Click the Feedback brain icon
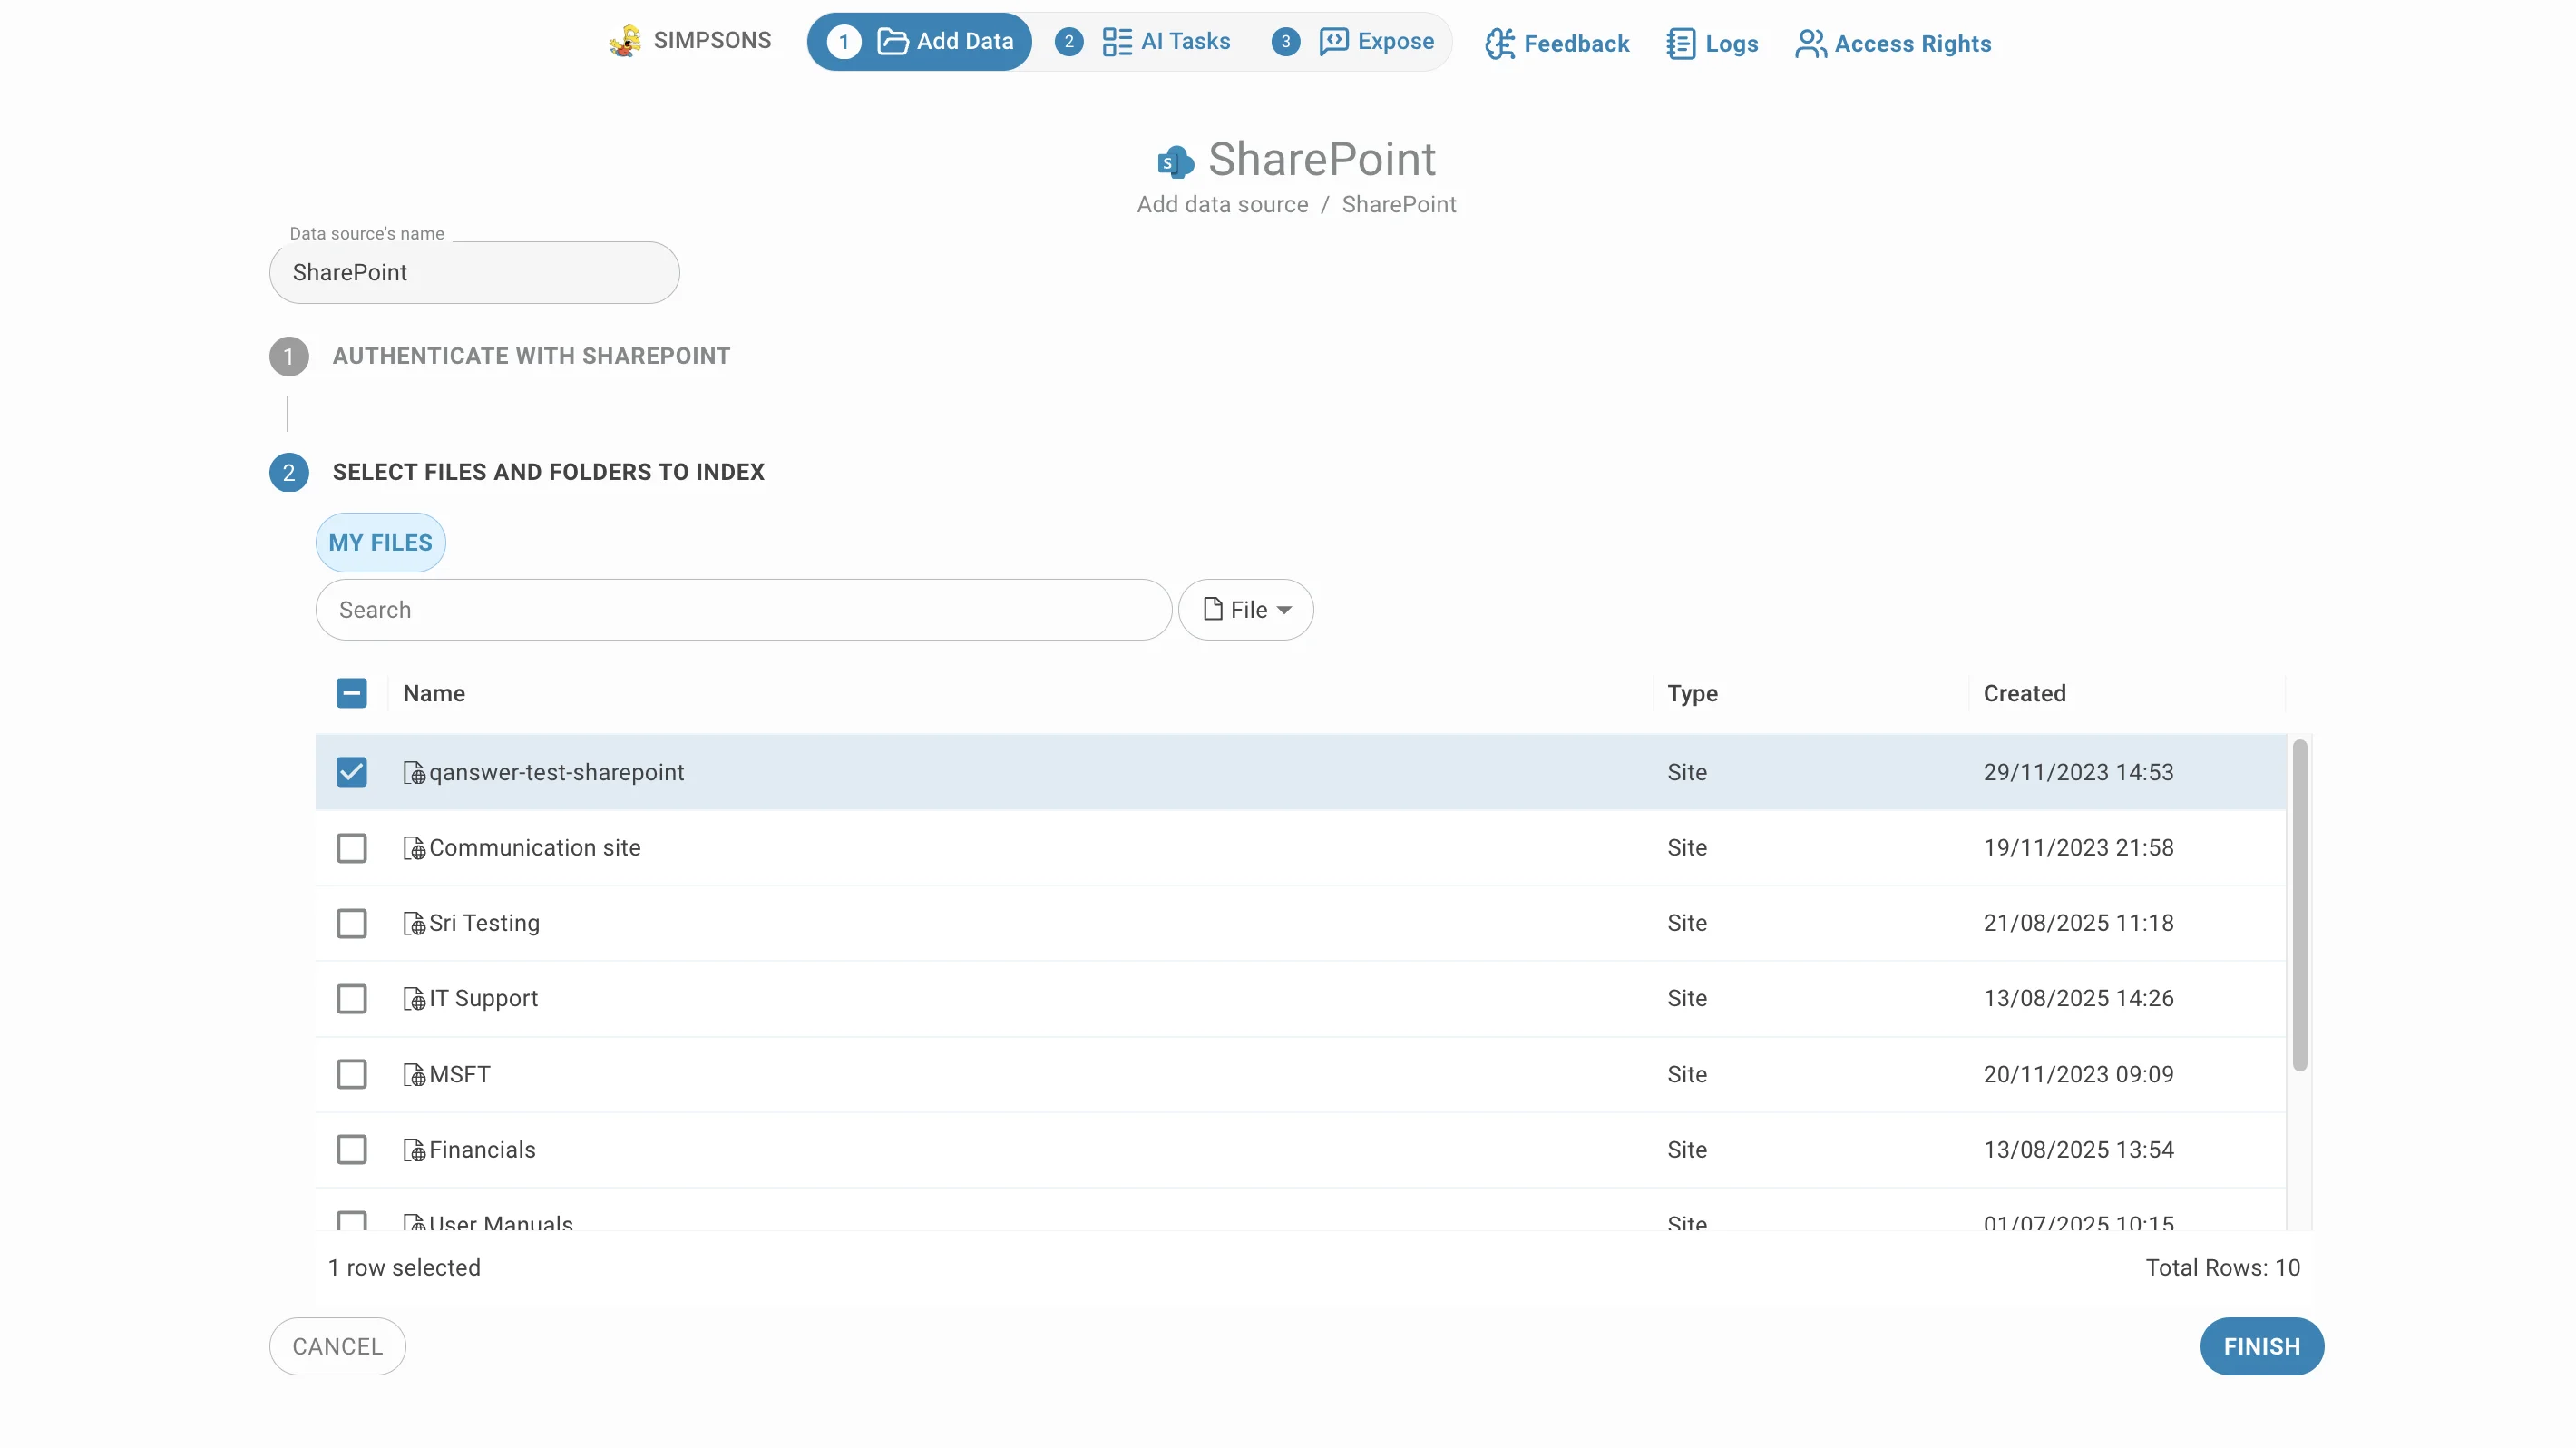2576x1448 pixels. (x=1500, y=44)
